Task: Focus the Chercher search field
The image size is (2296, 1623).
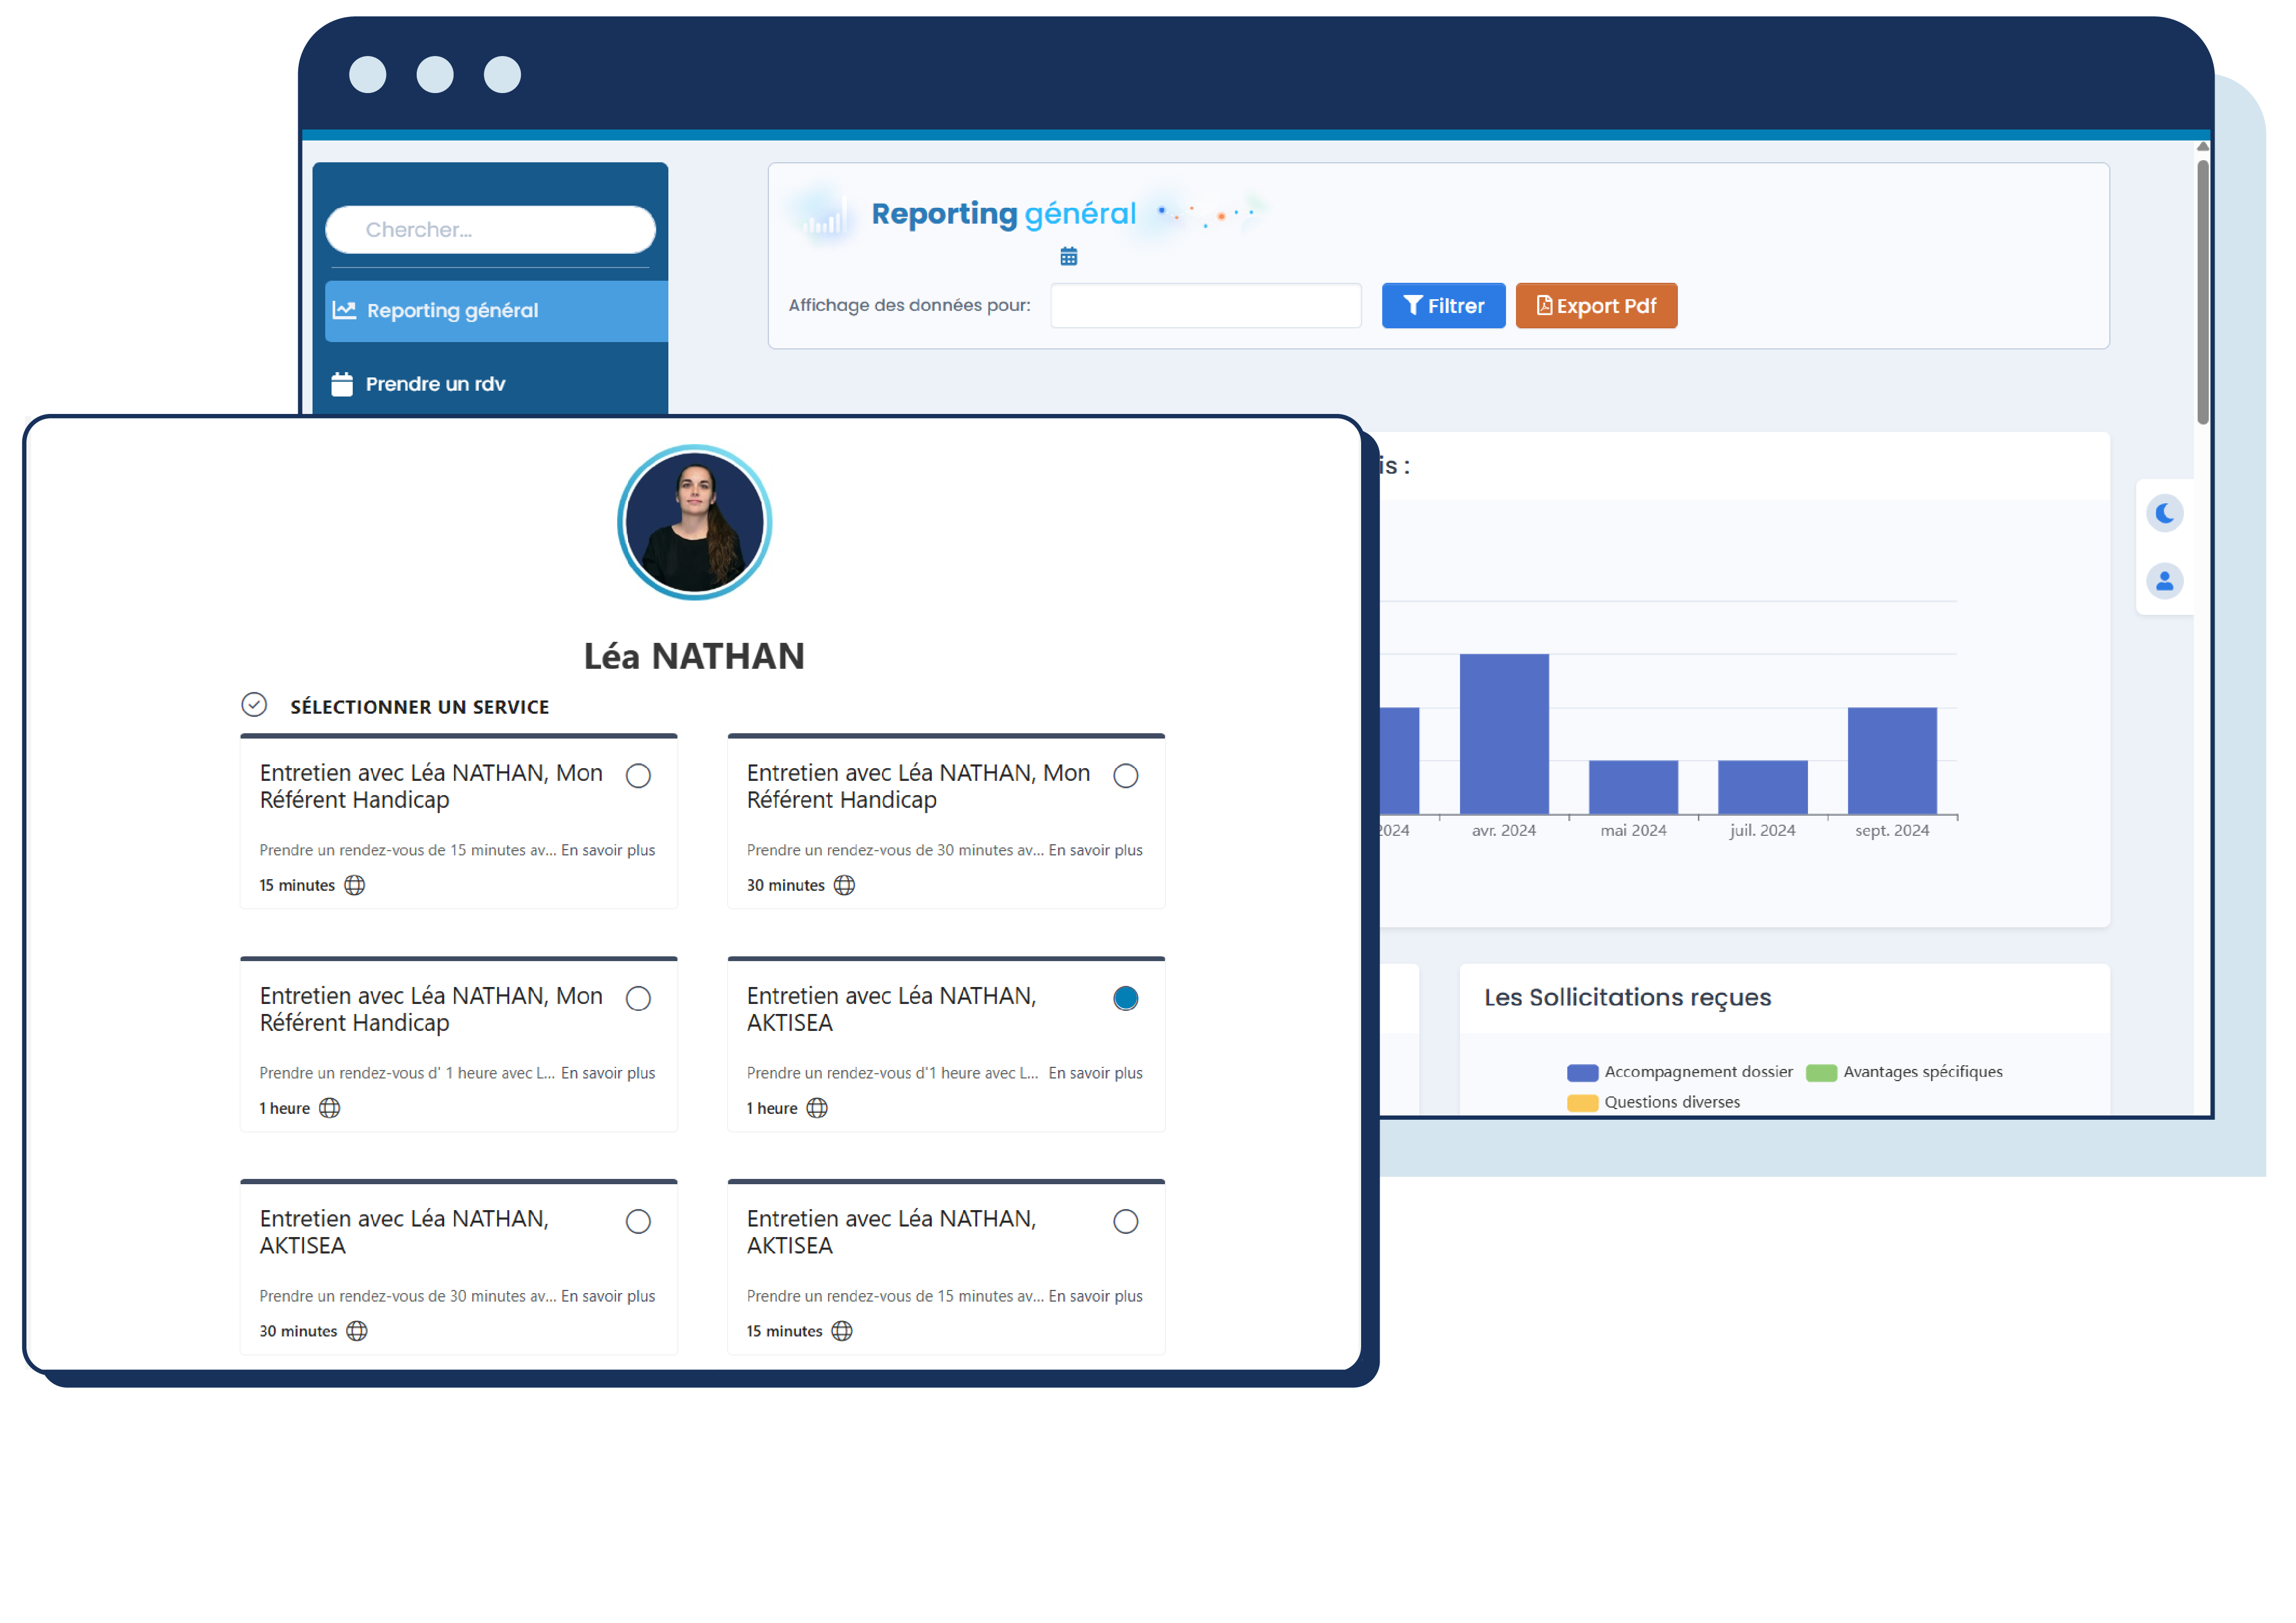Action: click(490, 230)
